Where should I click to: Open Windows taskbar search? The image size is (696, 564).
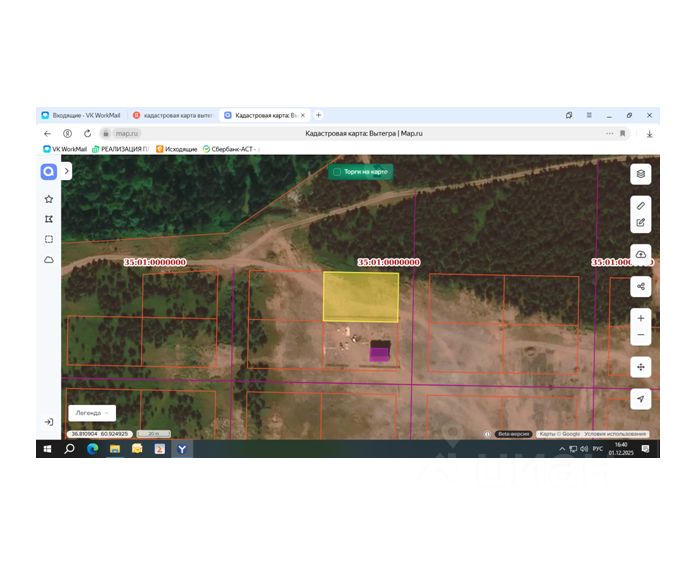coord(69,449)
